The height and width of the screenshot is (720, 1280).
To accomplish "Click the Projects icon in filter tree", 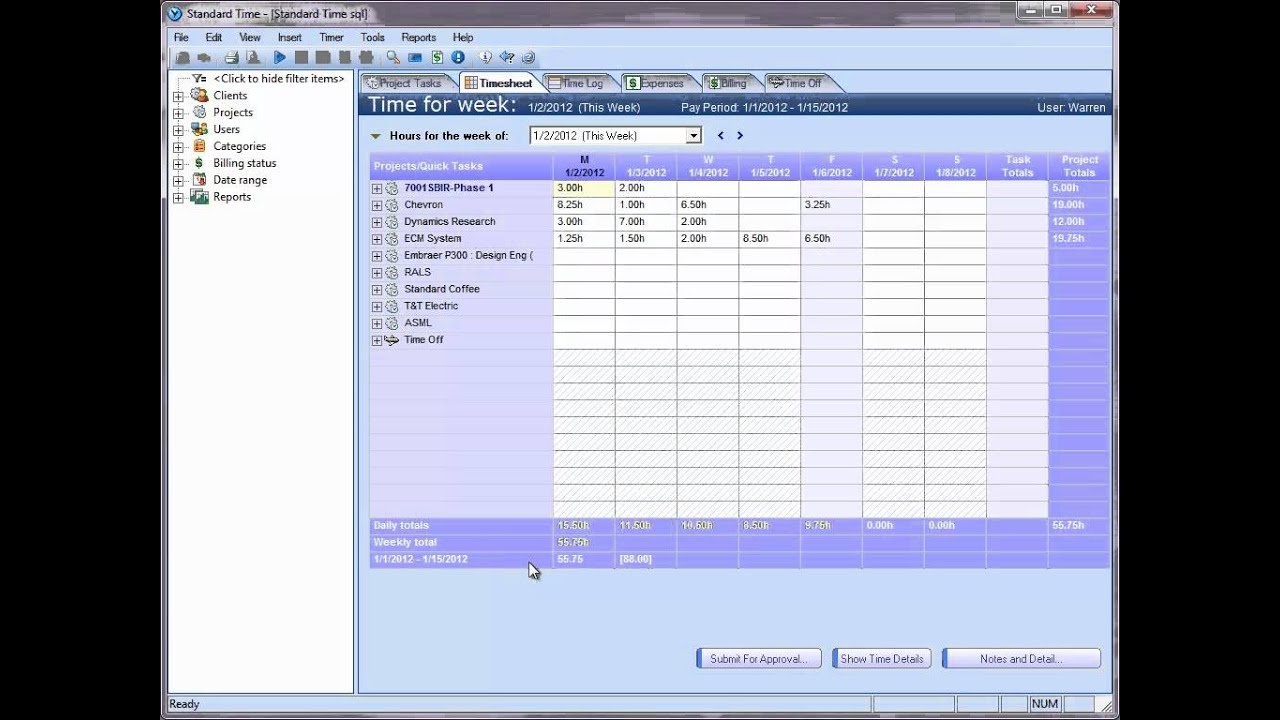I will click(200, 112).
